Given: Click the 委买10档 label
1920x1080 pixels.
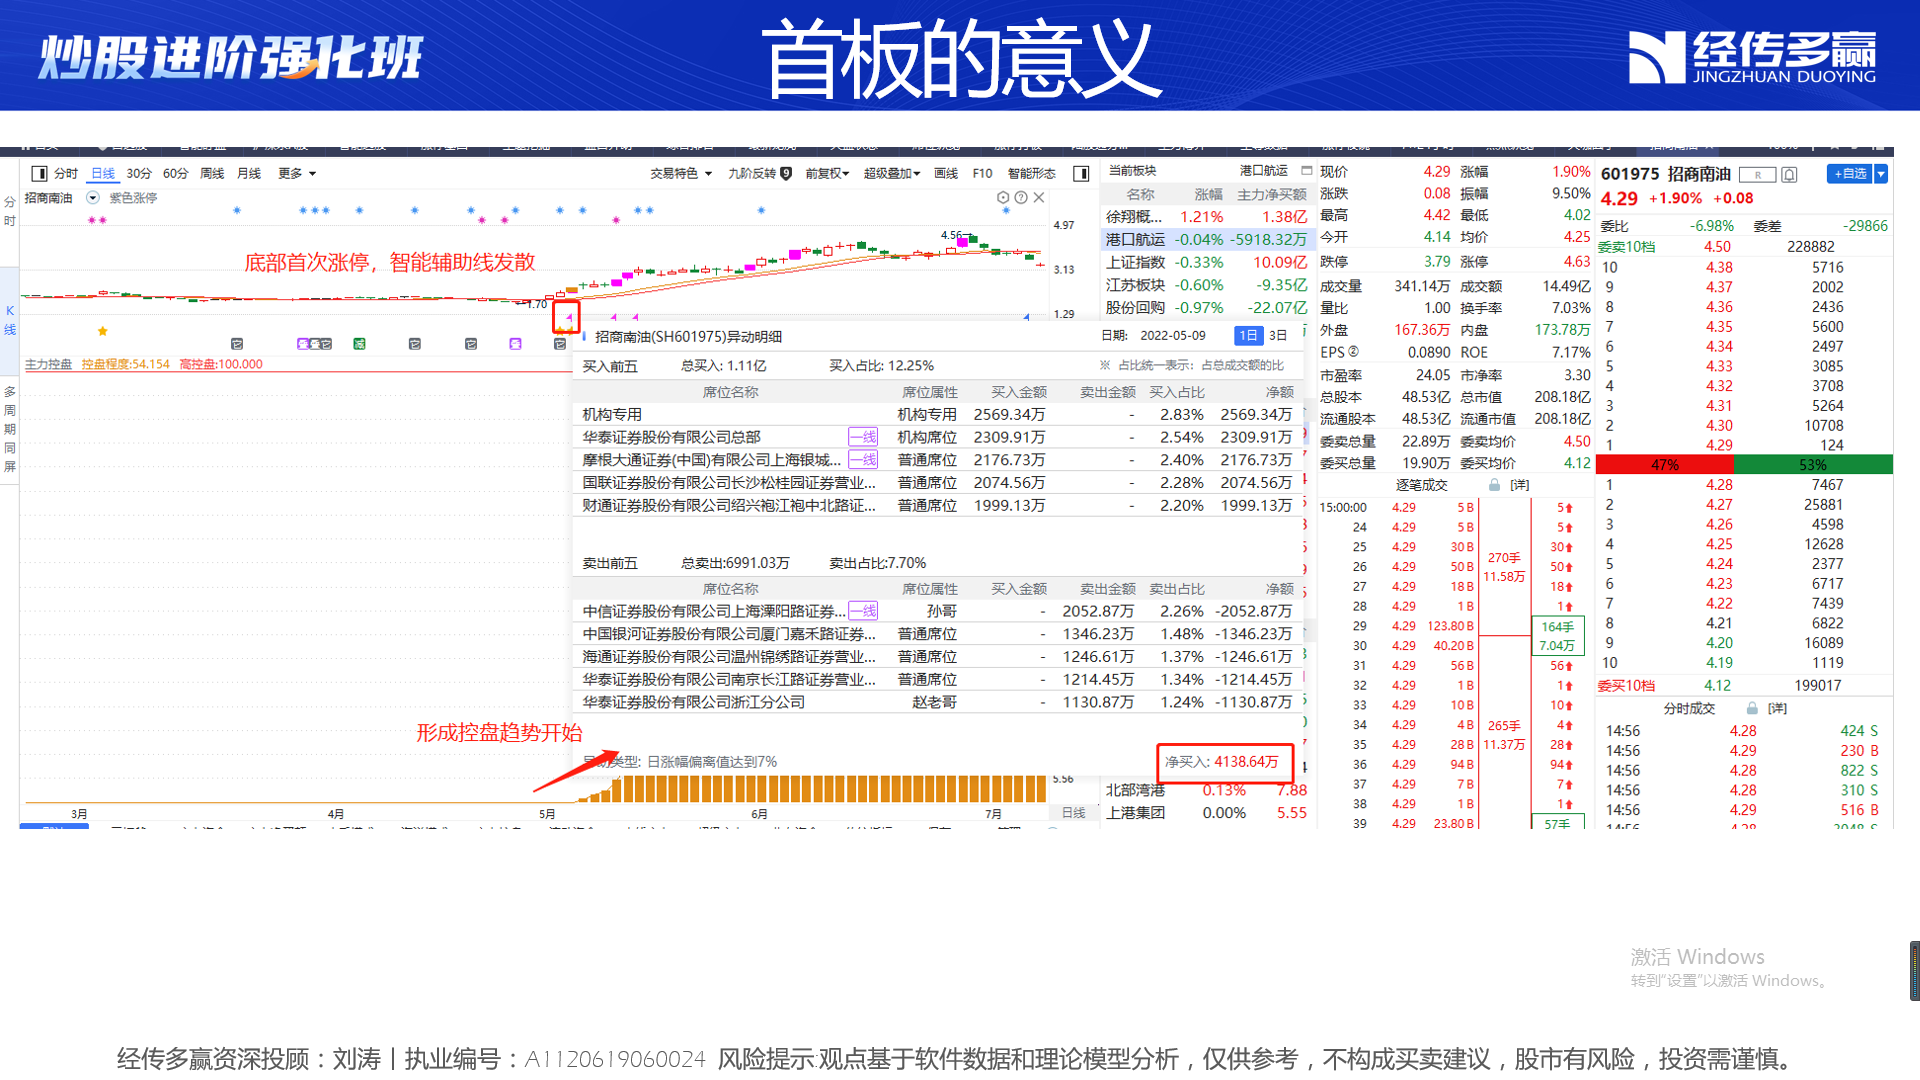Looking at the screenshot, I should (x=1626, y=686).
